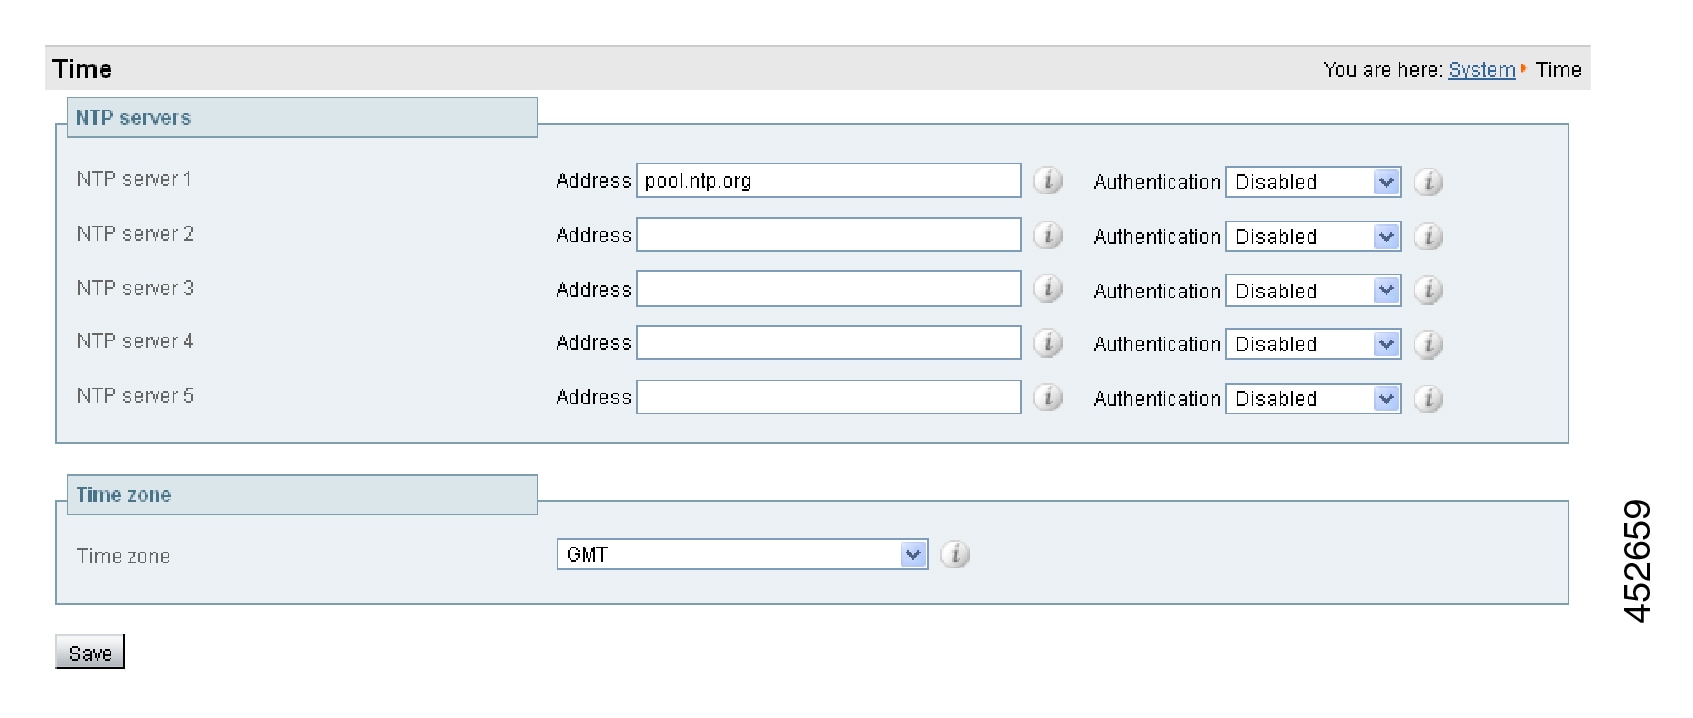Open Authentication dropdown for NTP server 2
1693x718 pixels.
[1313, 237]
